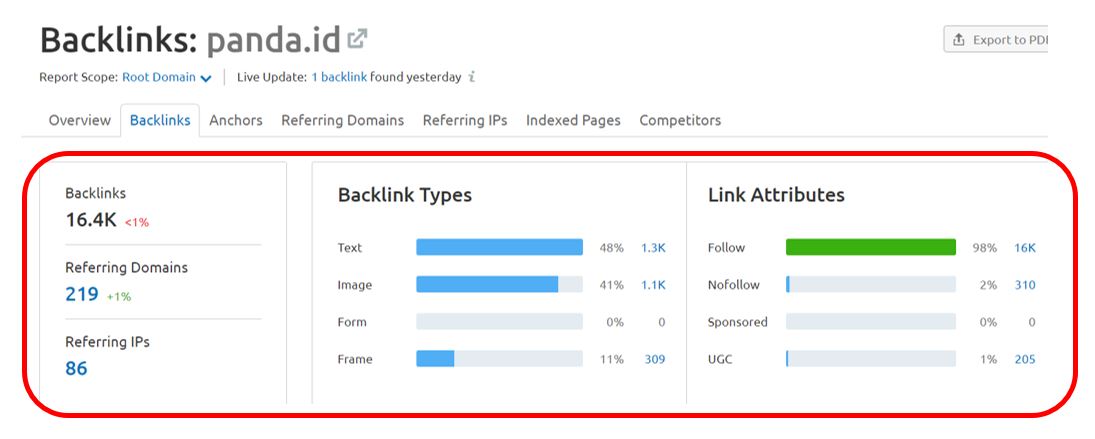1095x439 pixels.
Task: Open the Referring Domains tab
Action: tap(342, 120)
